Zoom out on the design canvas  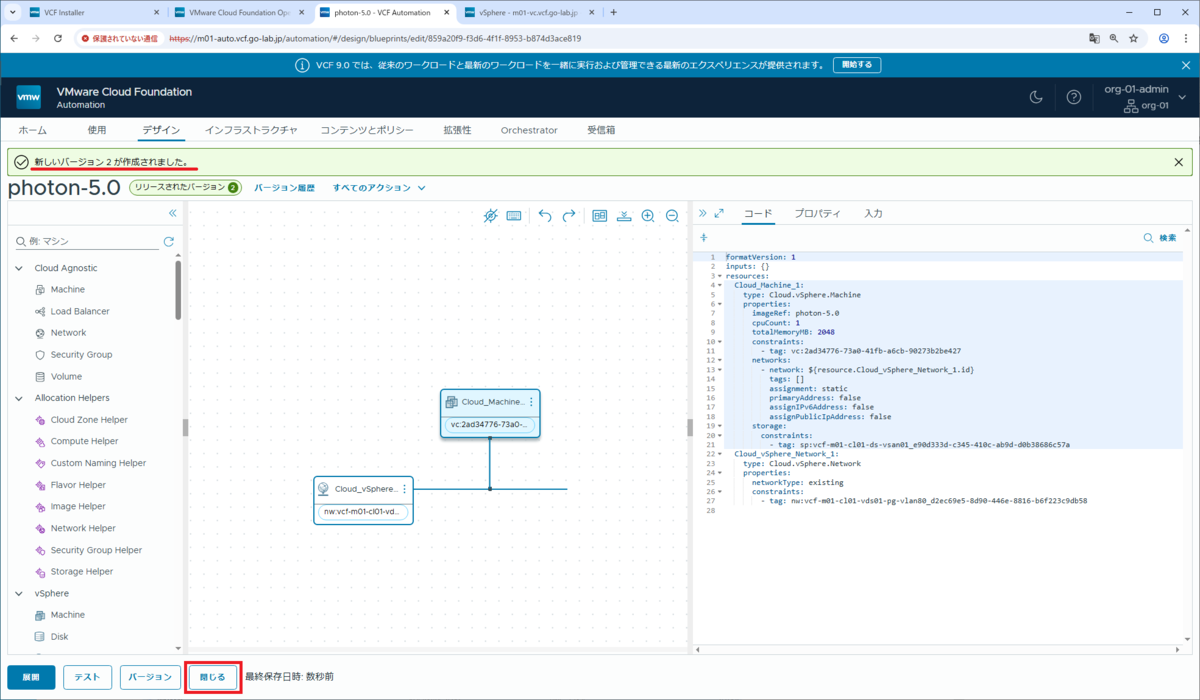[672, 215]
